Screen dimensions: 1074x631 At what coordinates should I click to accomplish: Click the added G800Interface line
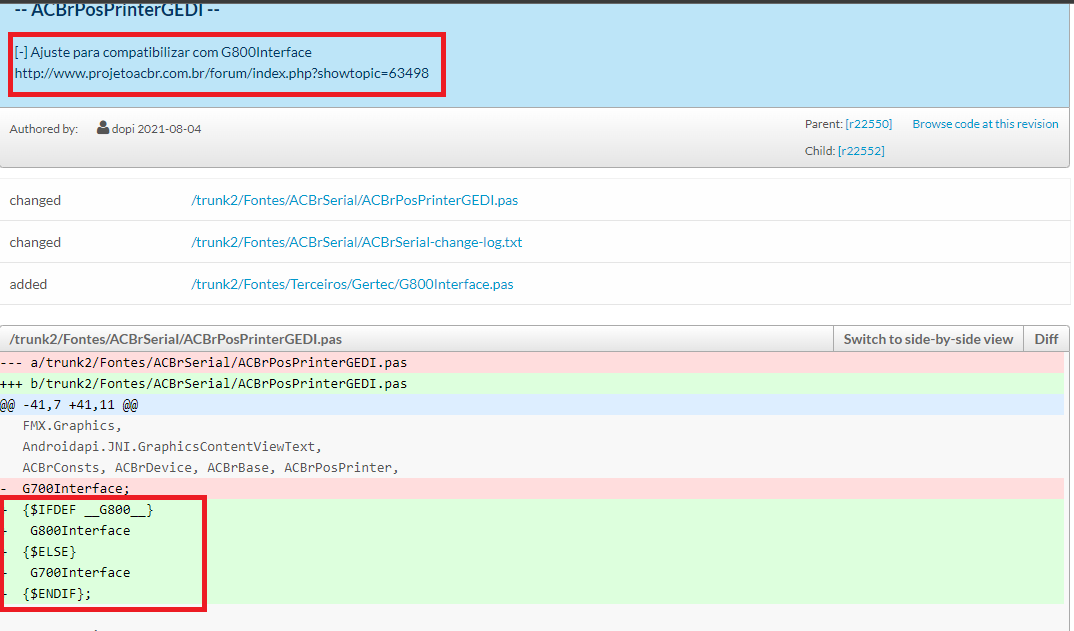(x=532, y=530)
